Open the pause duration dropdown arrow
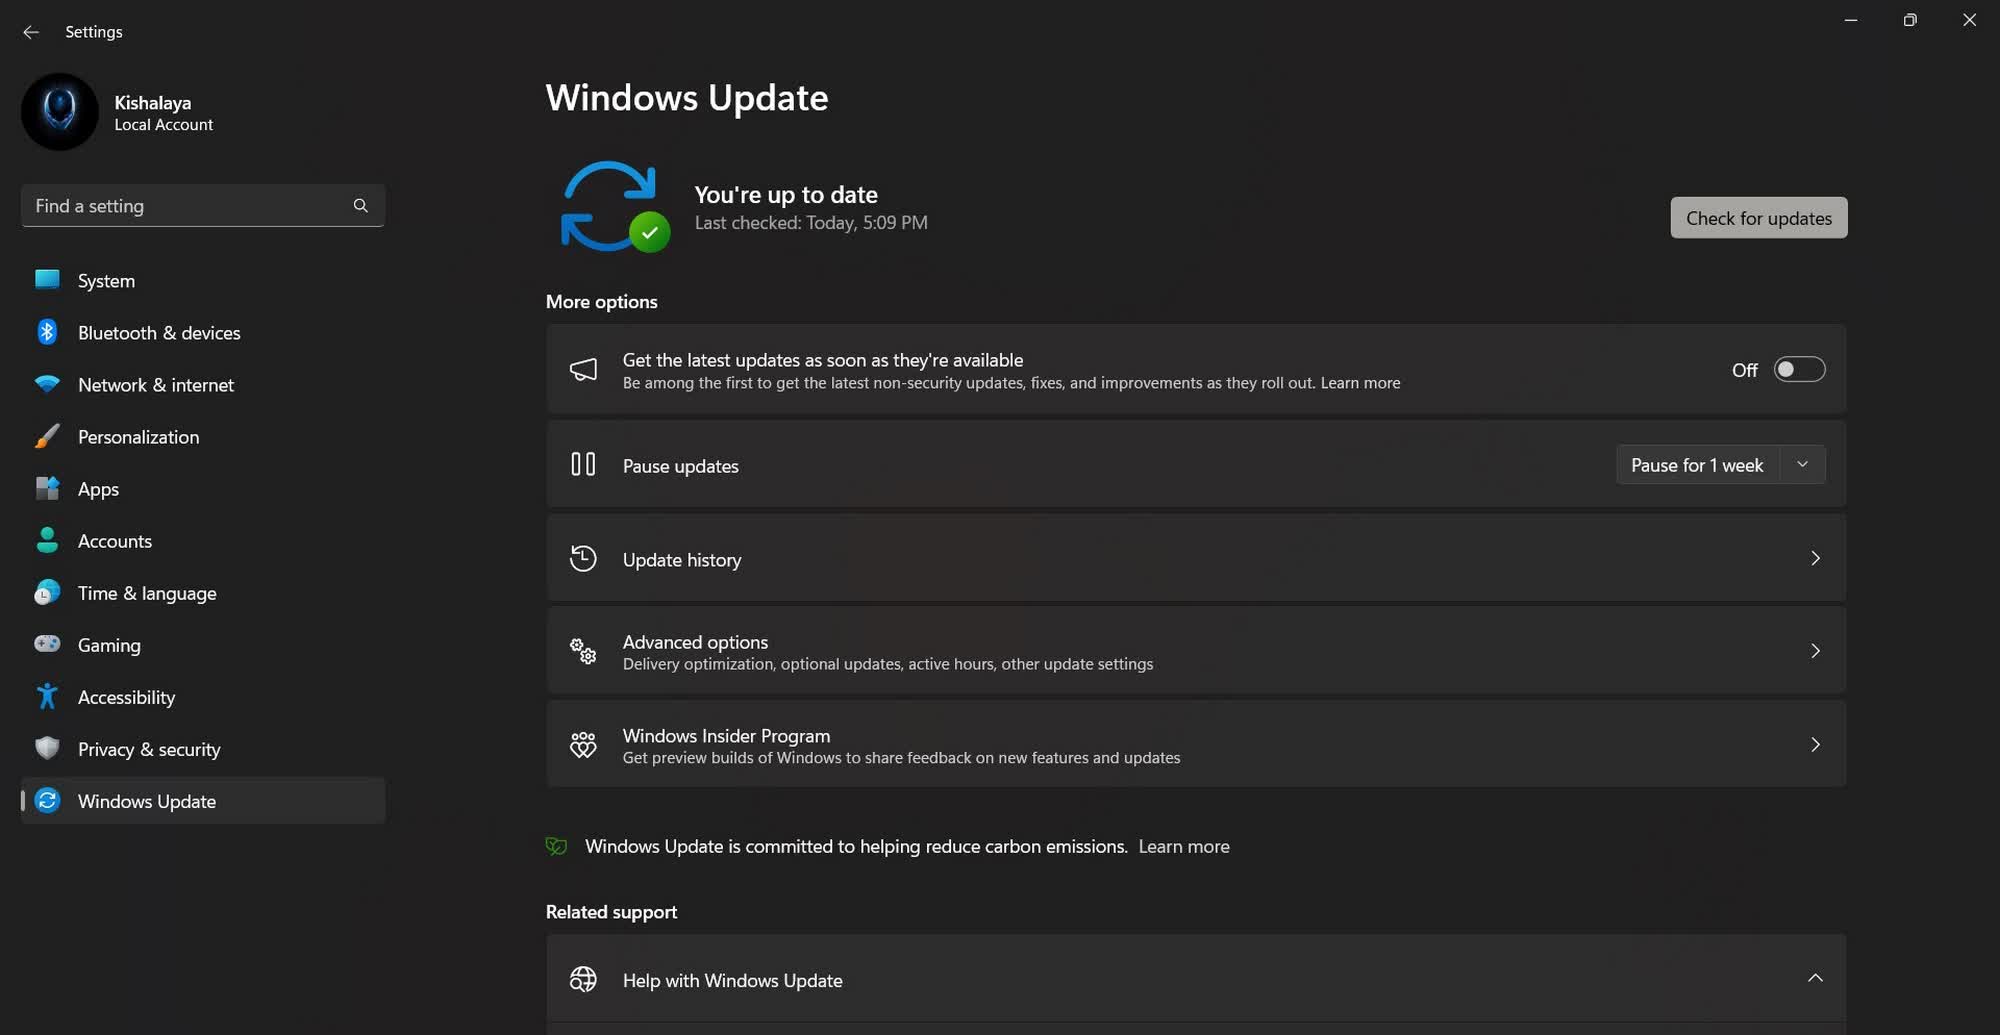 tap(1803, 464)
